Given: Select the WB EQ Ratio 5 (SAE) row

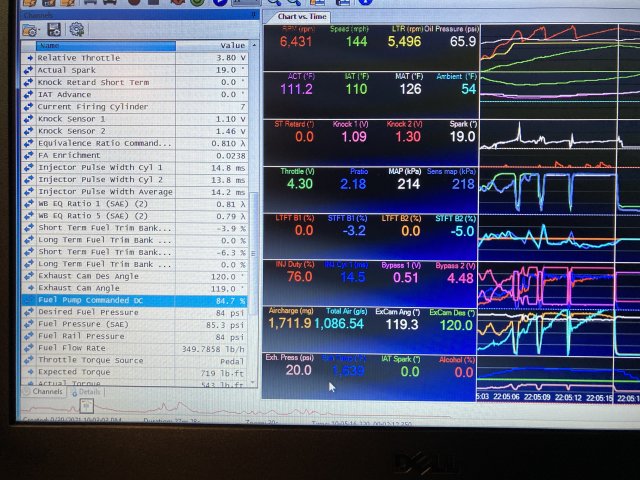Looking at the screenshot, I should click(x=135, y=216).
